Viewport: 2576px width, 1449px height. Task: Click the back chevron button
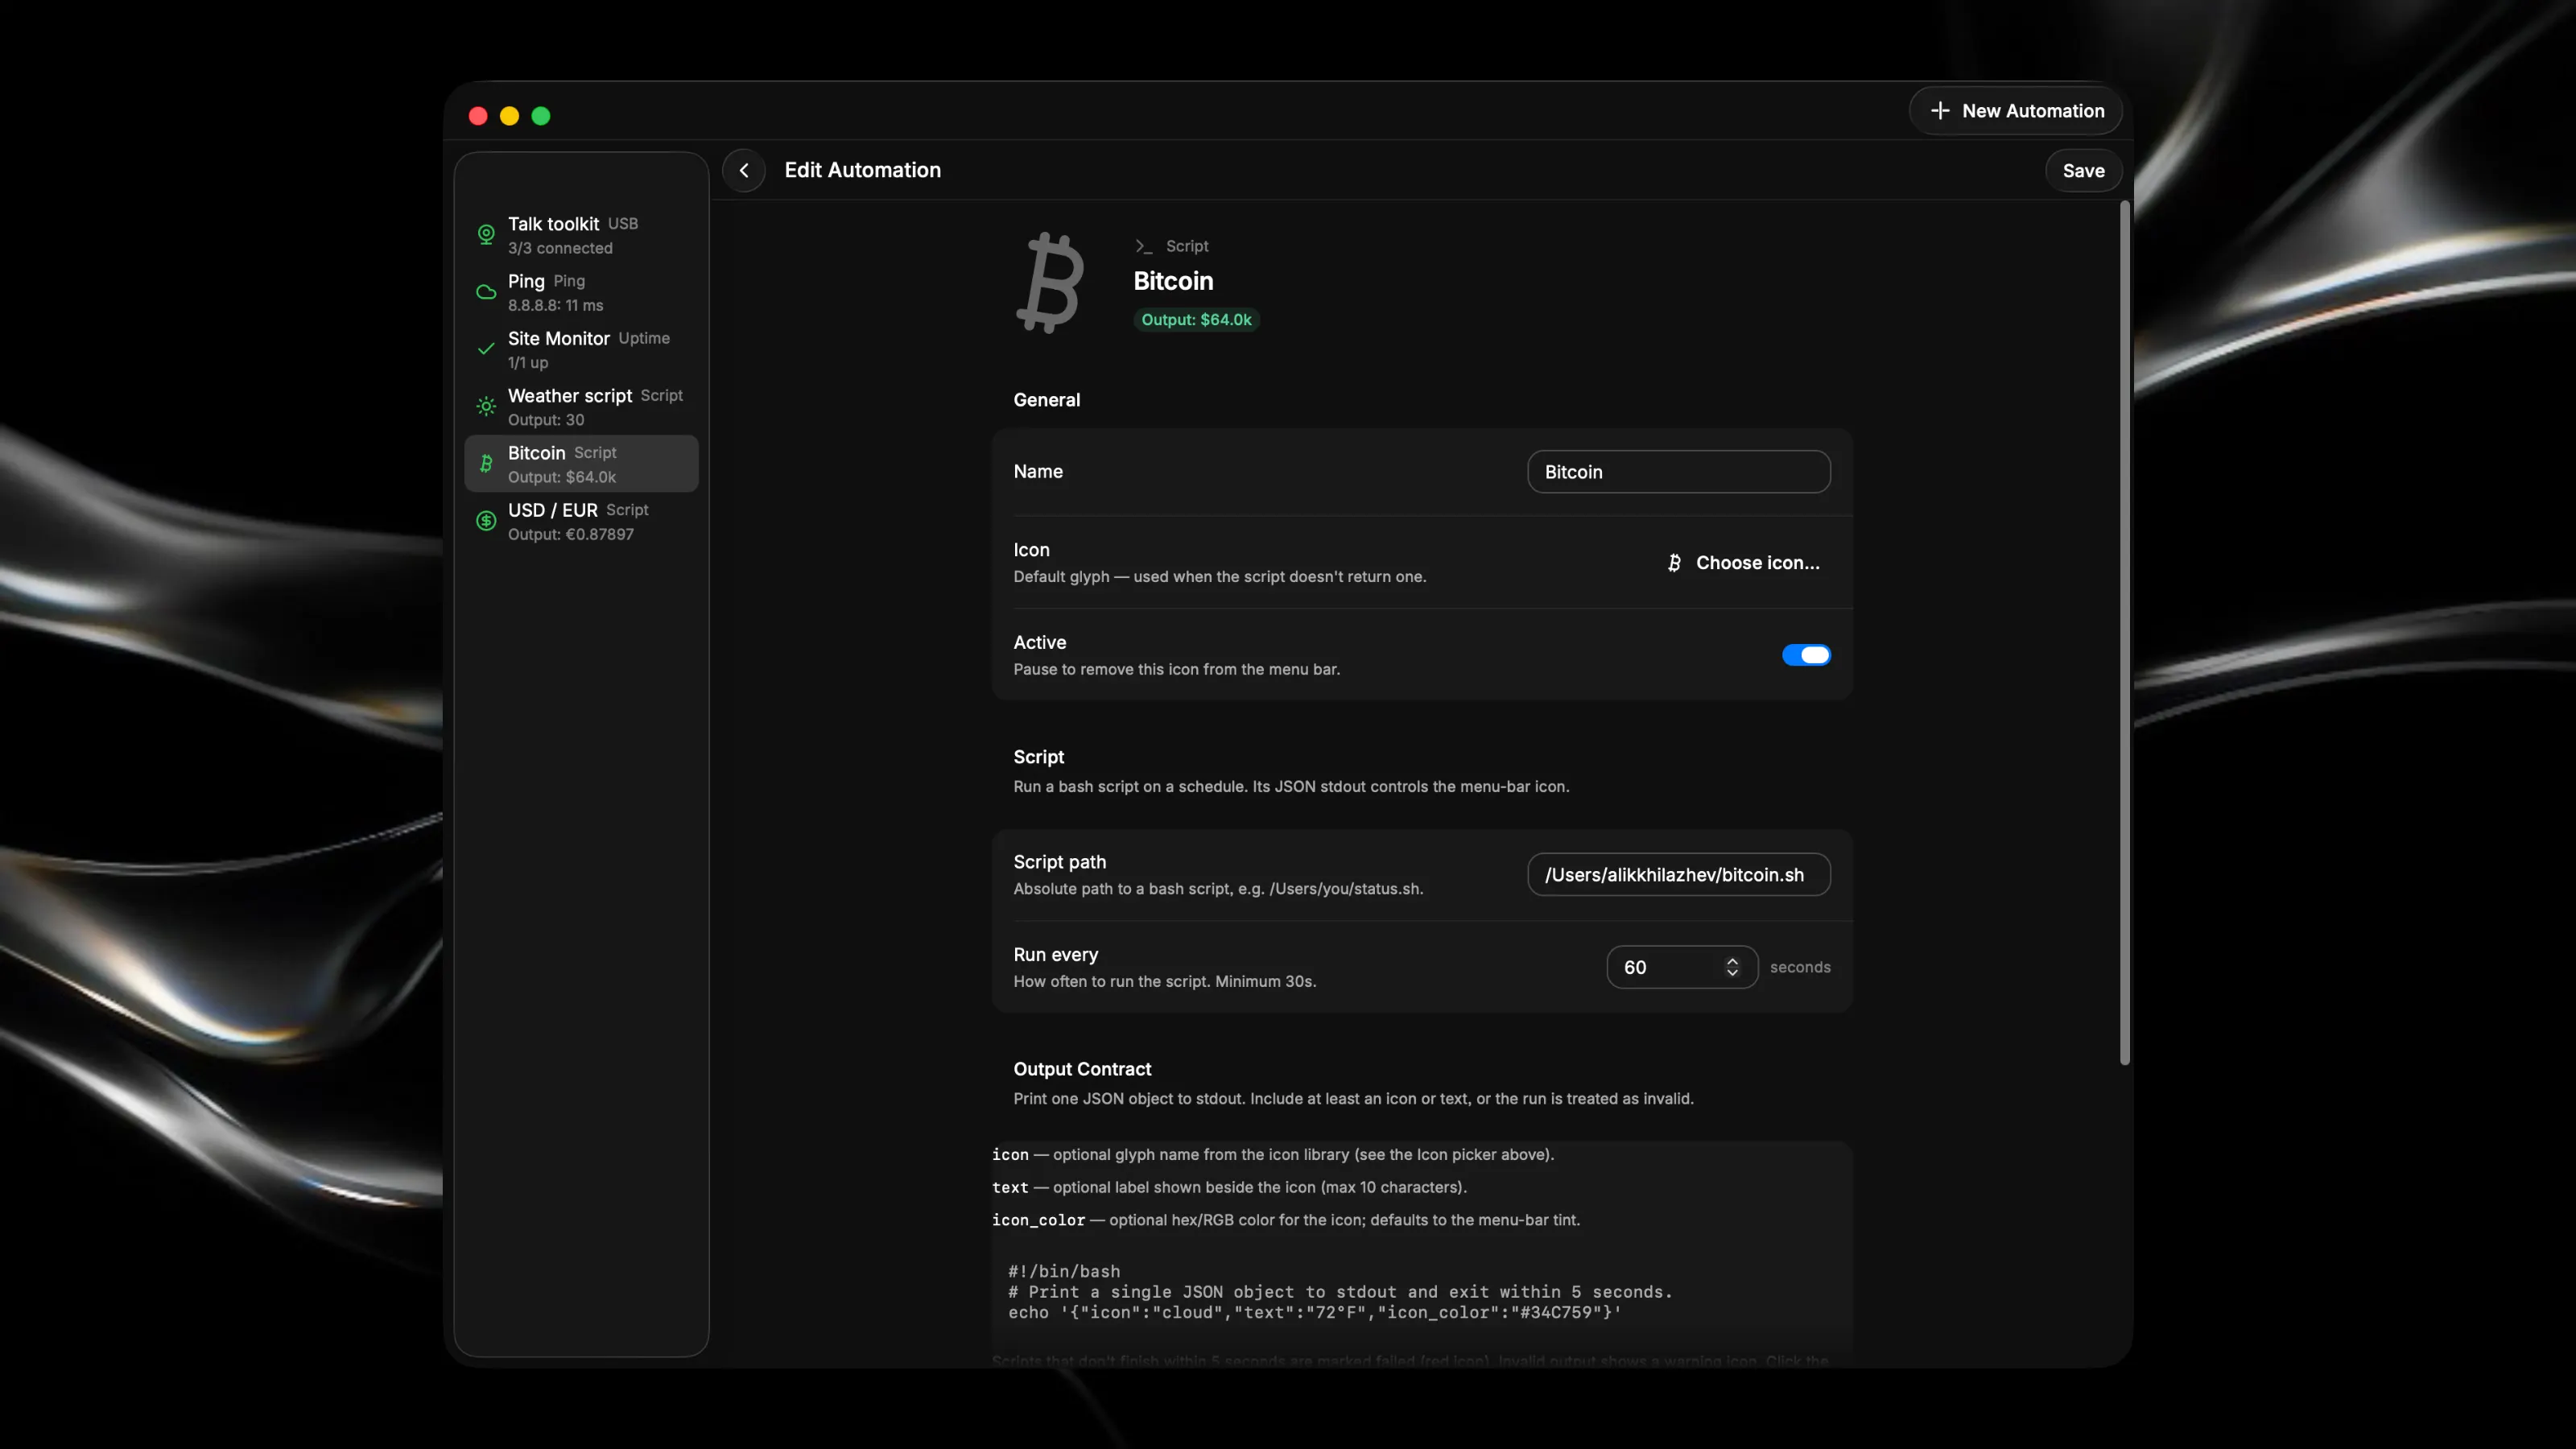pos(743,170)
